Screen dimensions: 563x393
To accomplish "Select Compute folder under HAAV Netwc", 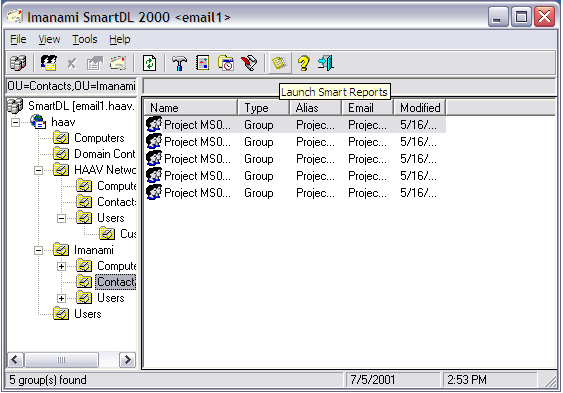I will pos(116,186).
